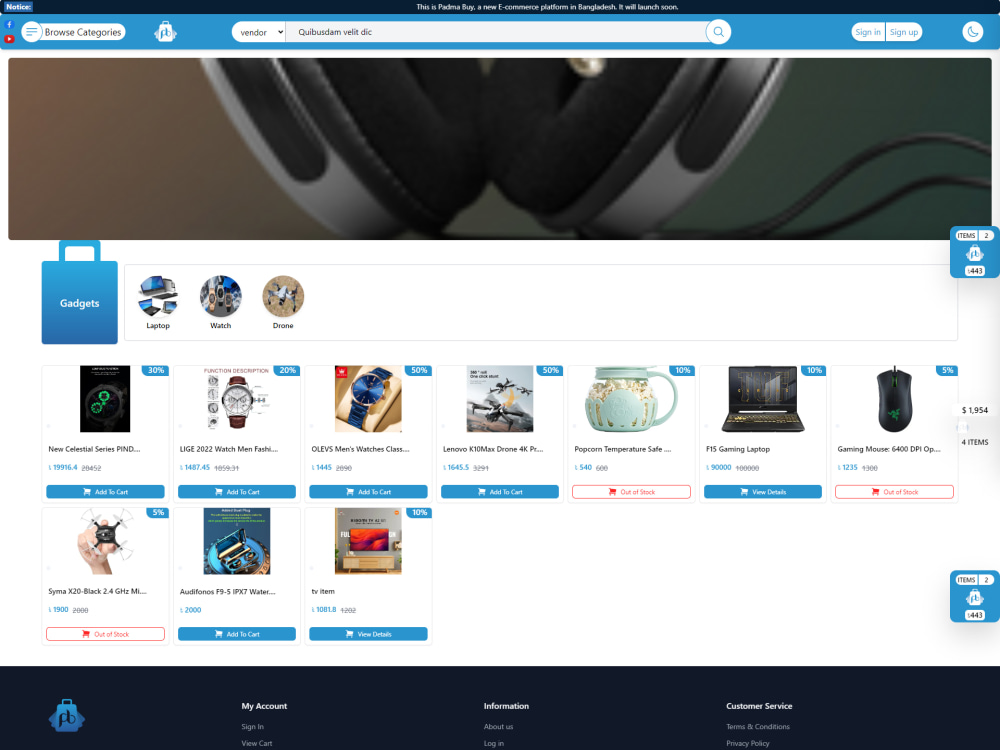This screenshot has height=750, width=1000.
Task: Open Razer Gaming Mouse product image
Action: [894, 399]
